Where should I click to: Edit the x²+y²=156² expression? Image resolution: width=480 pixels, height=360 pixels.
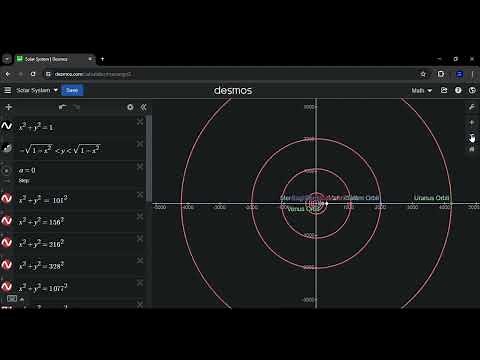click(41, 221)
